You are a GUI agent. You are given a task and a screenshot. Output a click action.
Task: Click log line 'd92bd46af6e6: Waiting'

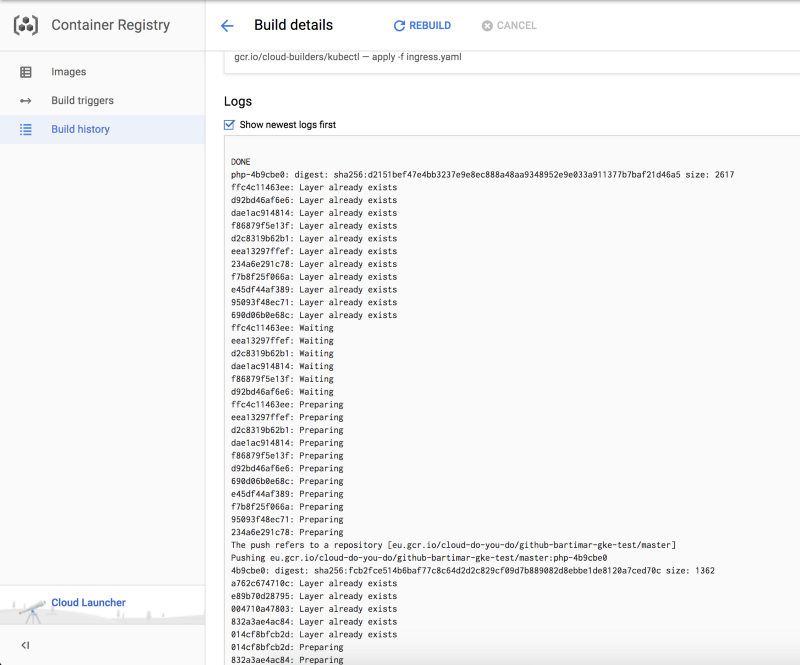tap(282, 391)
